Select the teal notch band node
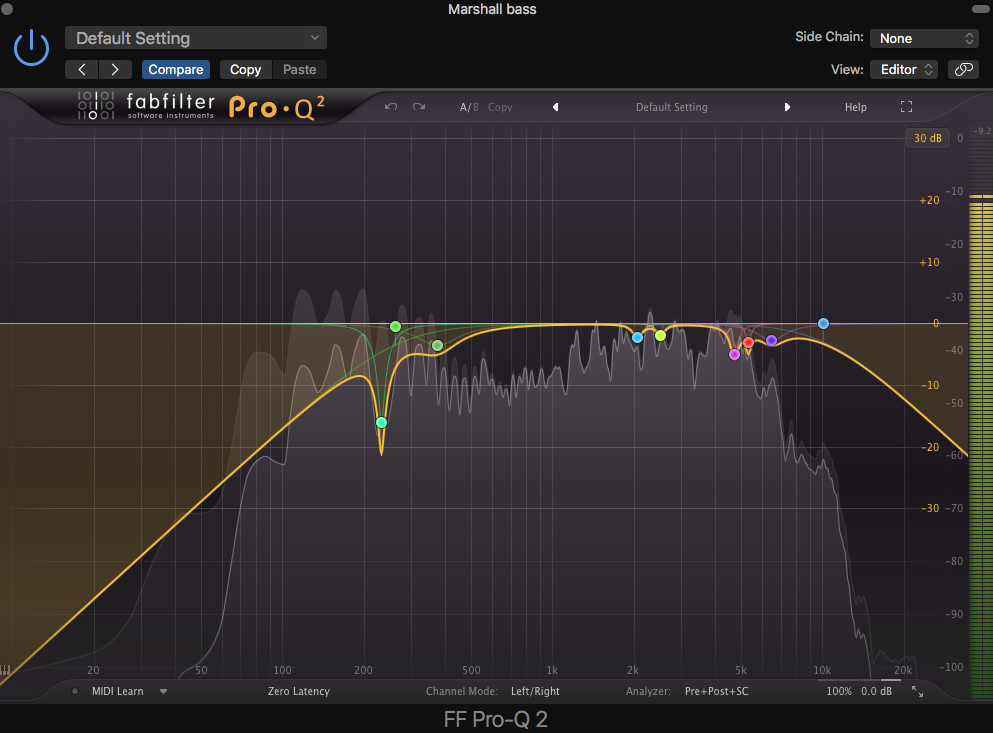Screen dimensions: 993x733 pos(381,422)
